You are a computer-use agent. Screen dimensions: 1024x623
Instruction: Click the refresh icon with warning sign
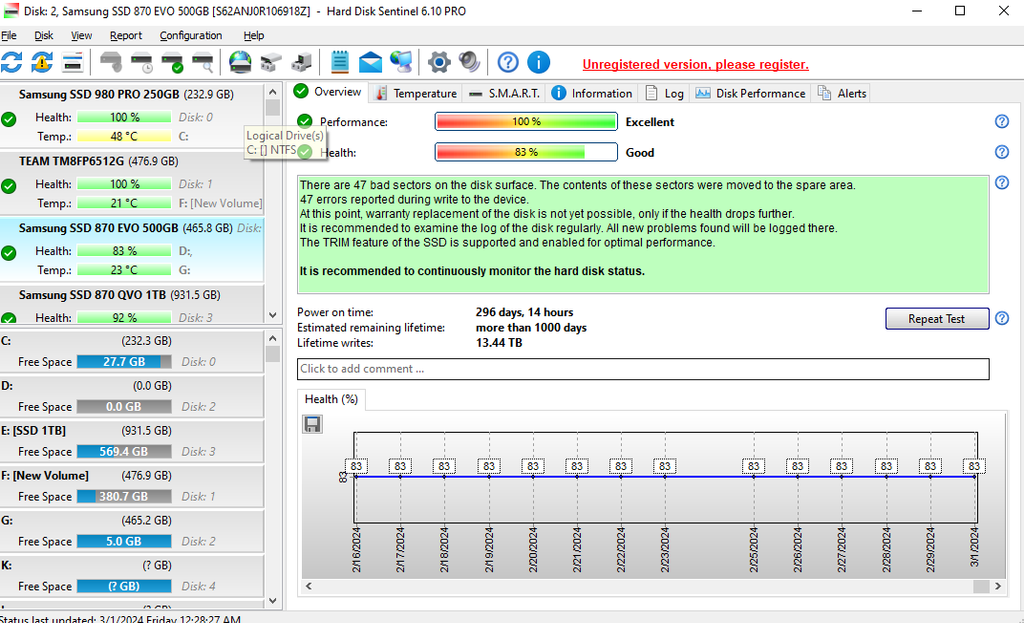(x=41, y=63)
